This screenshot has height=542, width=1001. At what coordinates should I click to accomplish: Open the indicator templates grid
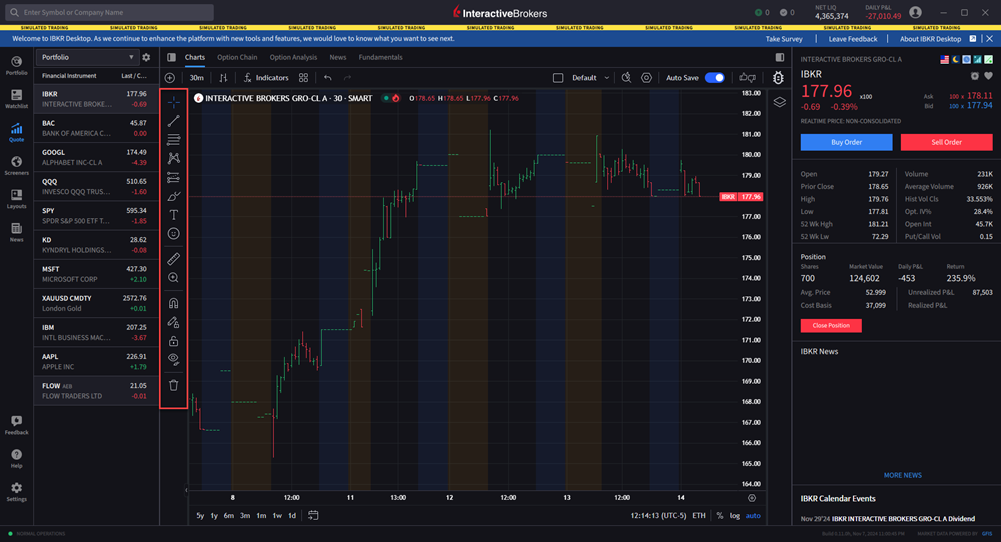[x=303, y=78]
